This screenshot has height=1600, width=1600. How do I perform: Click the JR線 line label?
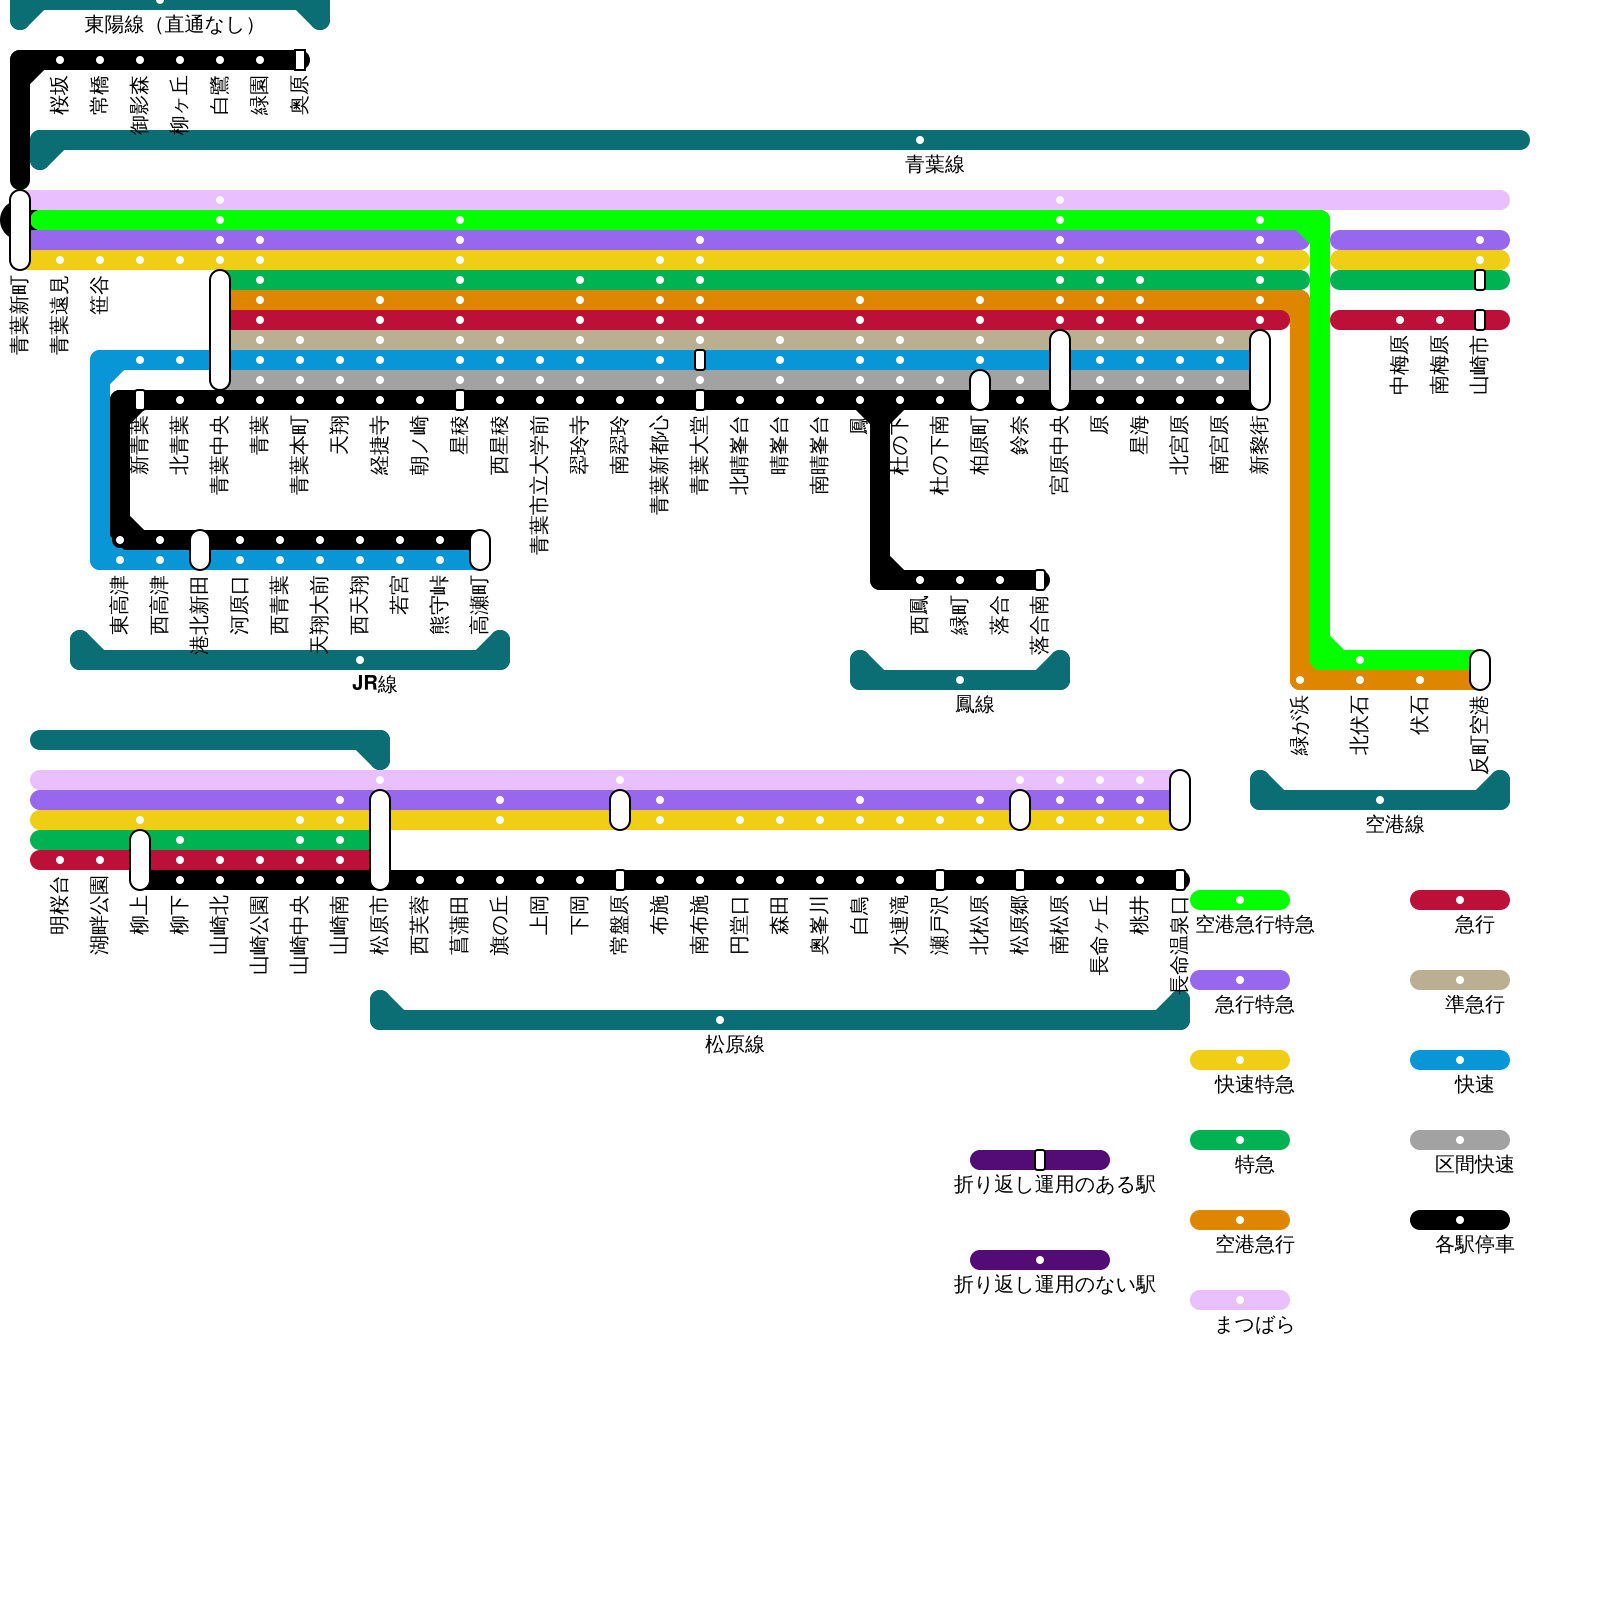point(374,684)
